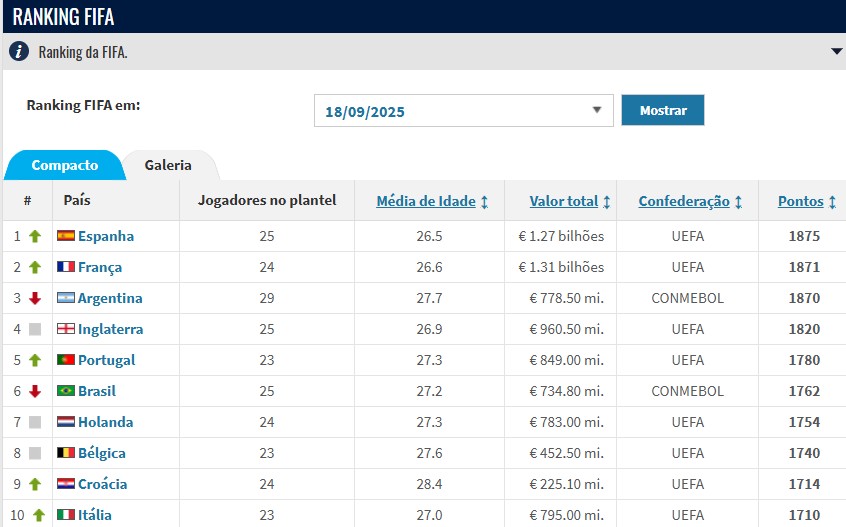Open the Croácia team link
The image size is (846, 527).
click(103, 484)
